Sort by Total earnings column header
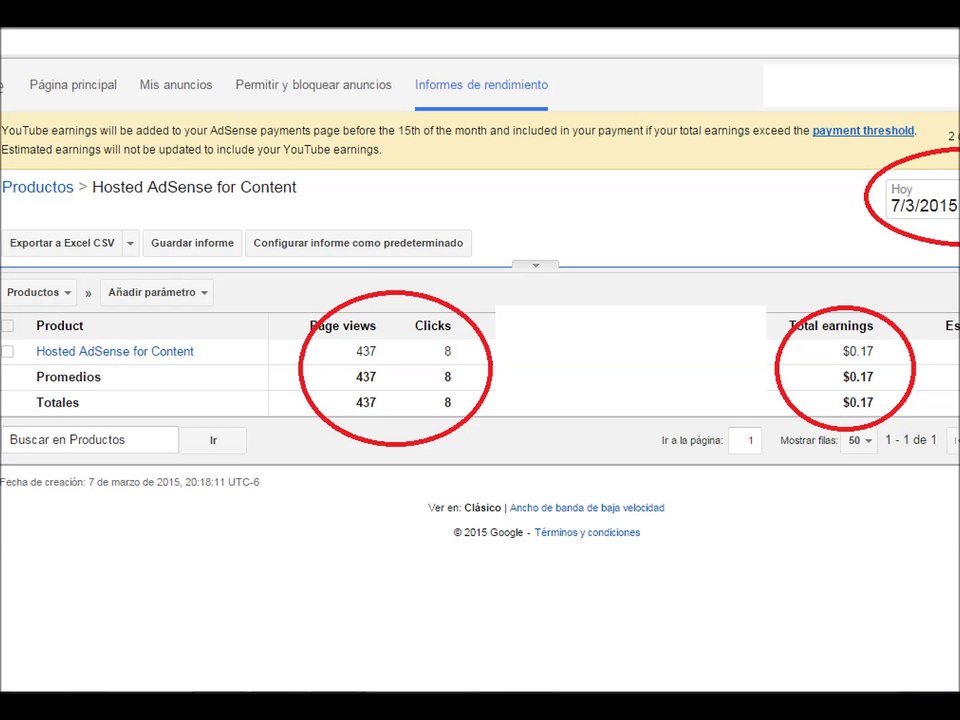The width and height of the screenshot is (960, 720). (x=831, y=326)
